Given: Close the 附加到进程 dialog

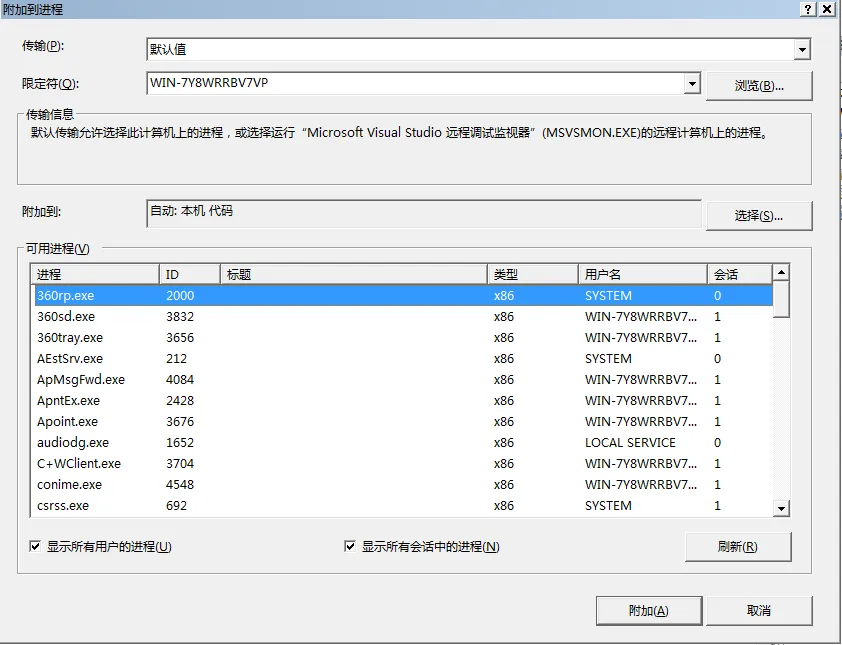Looking at the screenshot, I should [827, 9].
